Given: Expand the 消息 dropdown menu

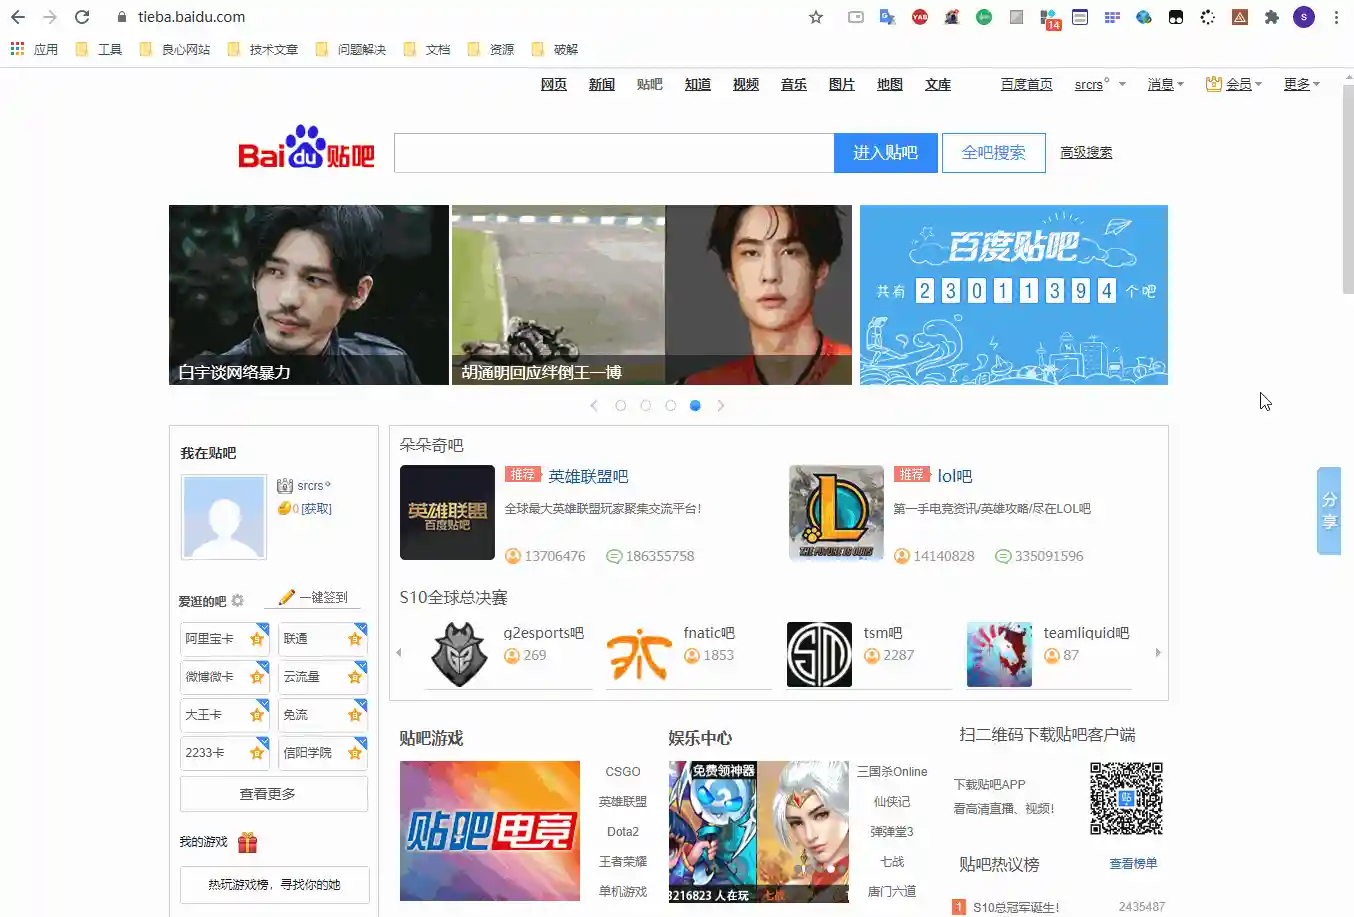Looking at the screenshot, I should tap(1165, 85).
